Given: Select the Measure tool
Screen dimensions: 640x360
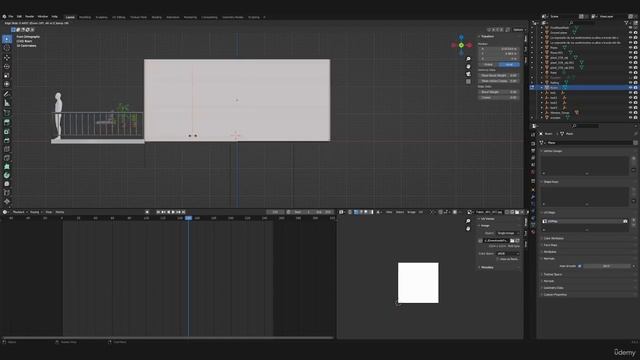Looking at the screenshot, I should pyautogui.click(x=7, y=103).
